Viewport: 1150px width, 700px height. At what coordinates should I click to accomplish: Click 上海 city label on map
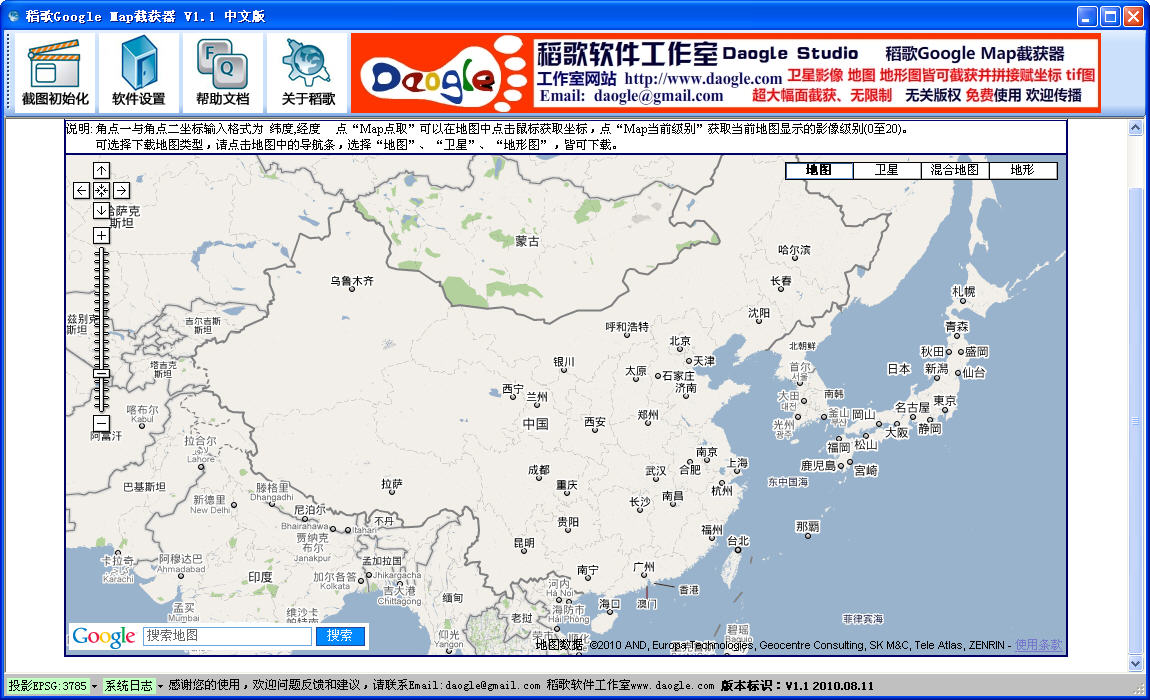tap(738, 462)
